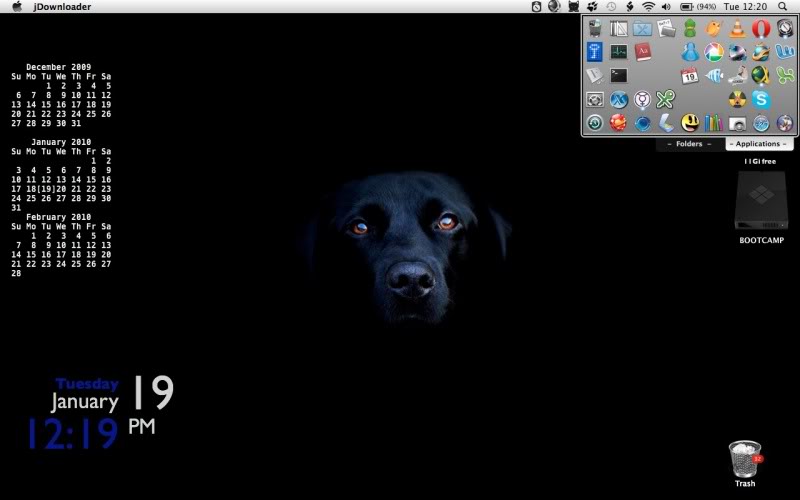Open iCal icon showing 19
This screenshot has width=800, height=500.
point(689,76)
